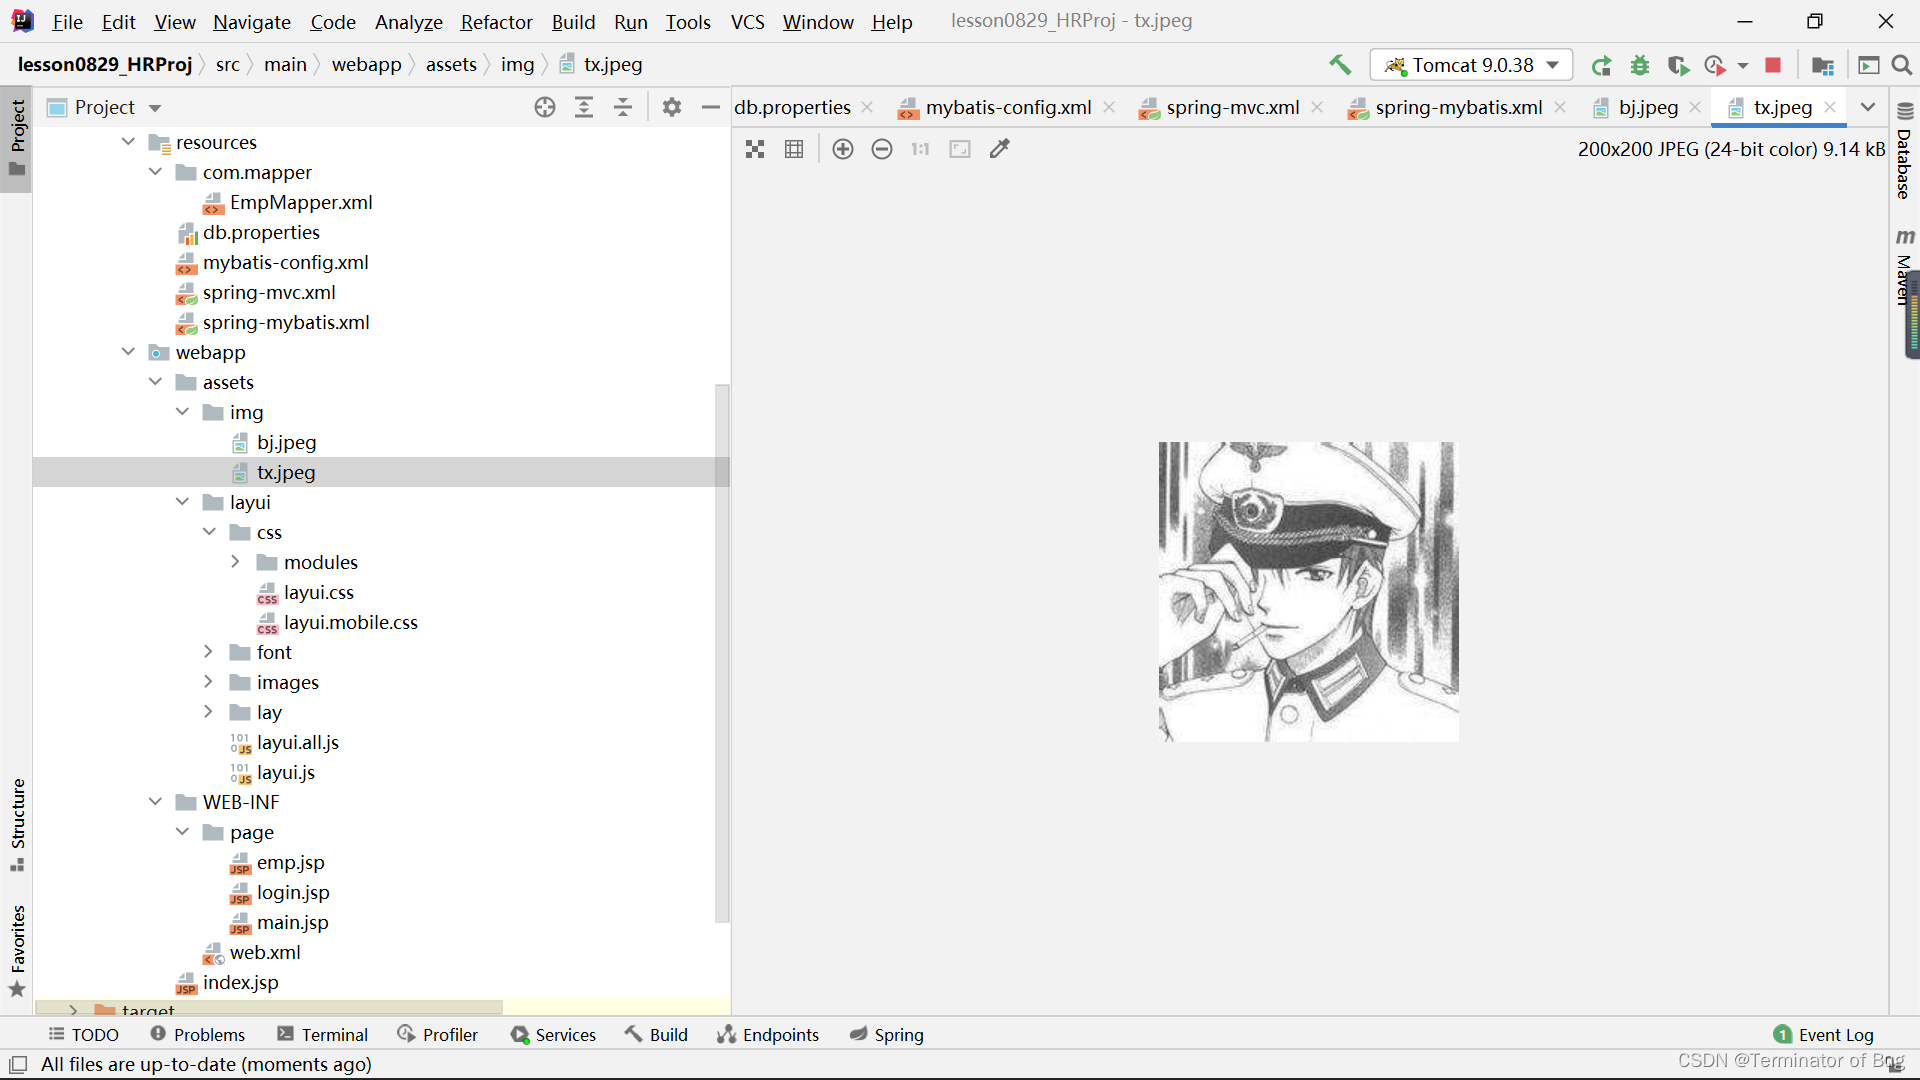1920x1080 pixels.
Task: Collapse the webapp folder
Action: (128, 352)
